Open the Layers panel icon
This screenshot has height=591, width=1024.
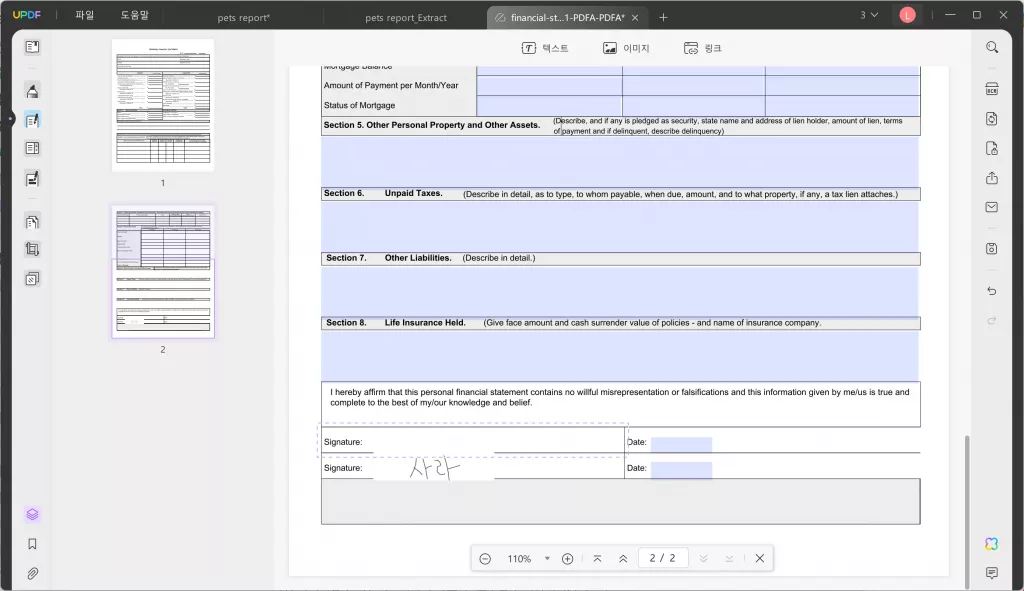point(32,515)
